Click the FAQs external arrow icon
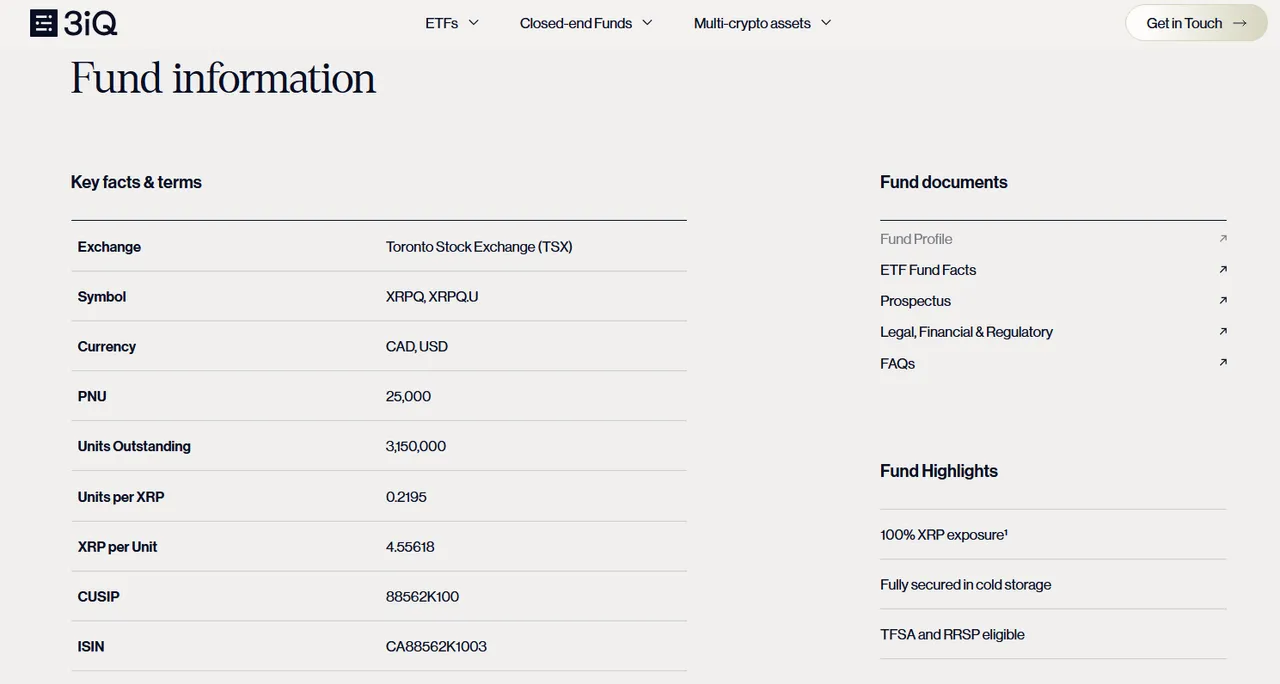1280x684 pixels. (x=1223, y=362)
